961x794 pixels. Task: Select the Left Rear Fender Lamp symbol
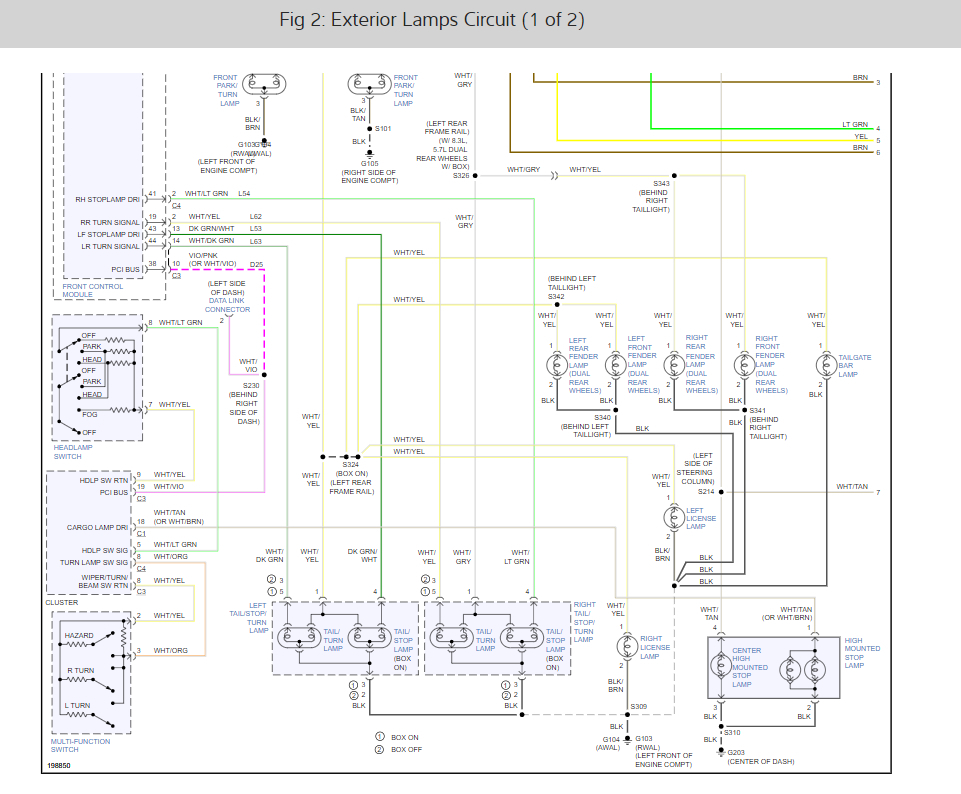coord(554,364)
